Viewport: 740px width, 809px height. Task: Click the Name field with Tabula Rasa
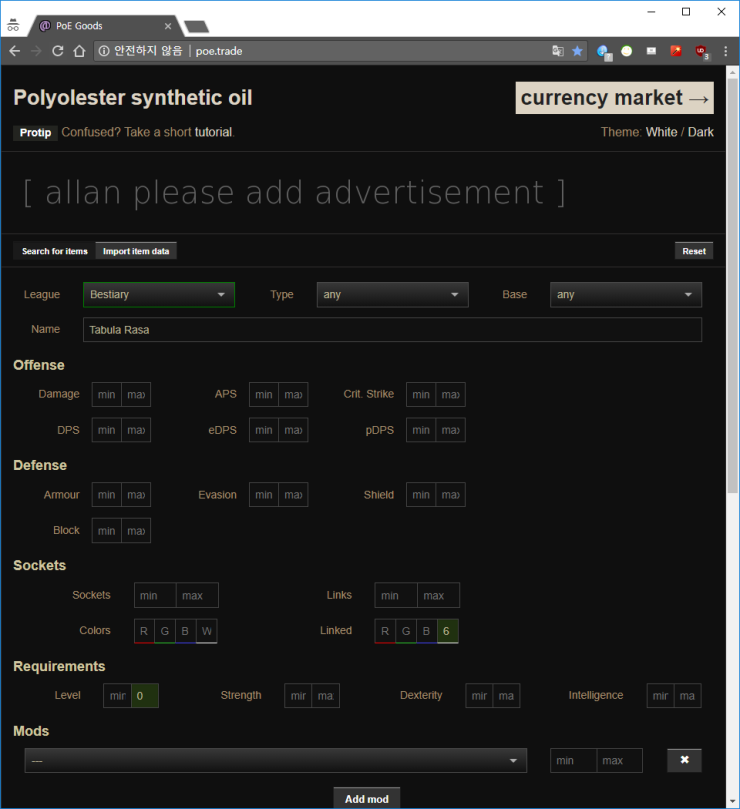pos(392,330)
